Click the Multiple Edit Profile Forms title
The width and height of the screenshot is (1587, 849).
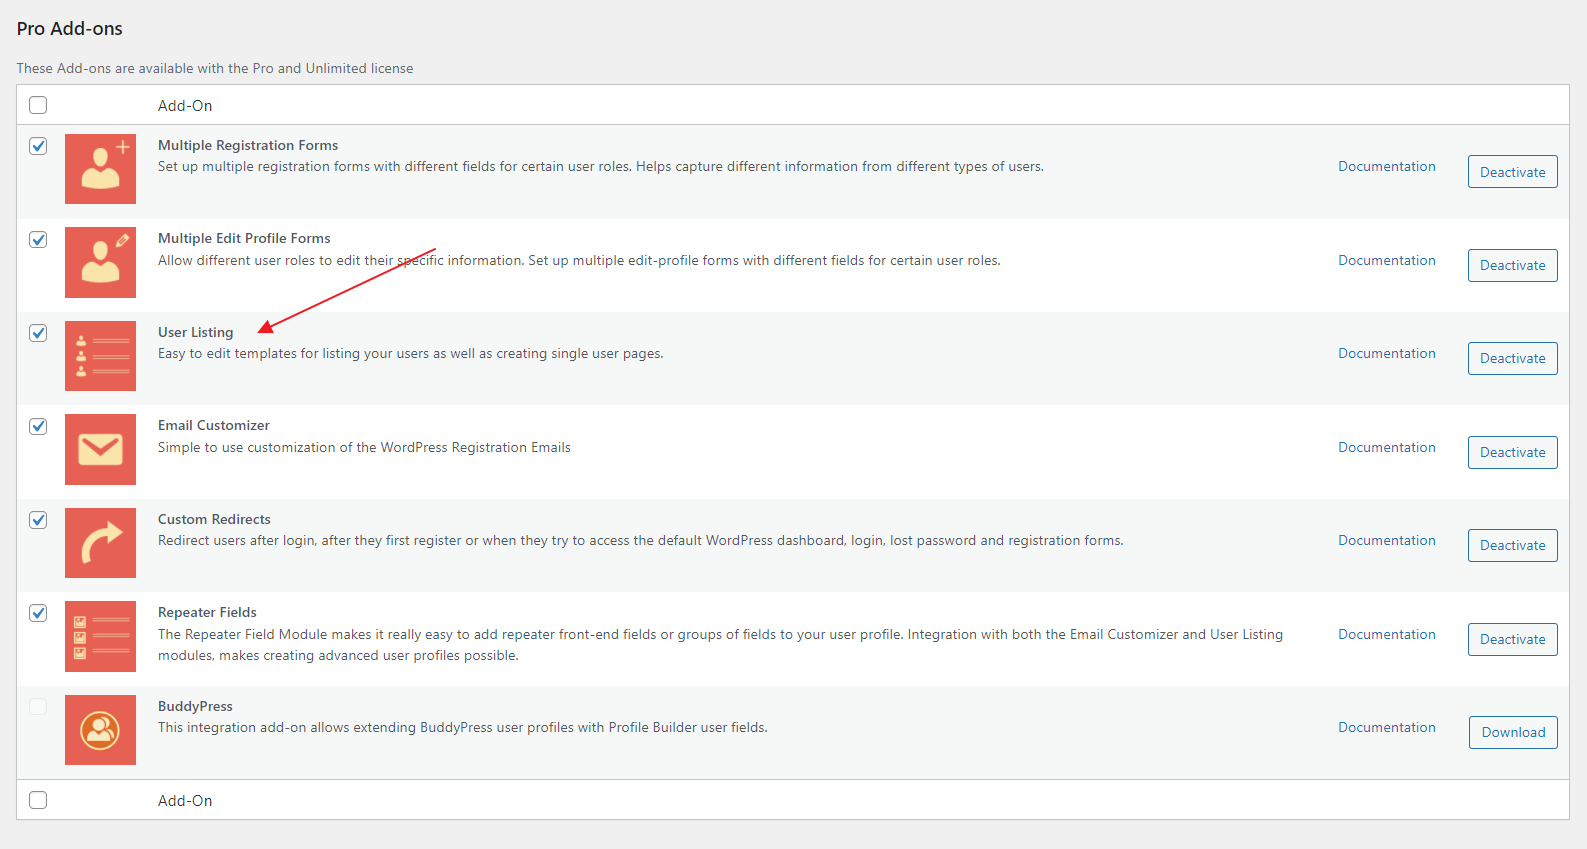[x=244, y=238]
